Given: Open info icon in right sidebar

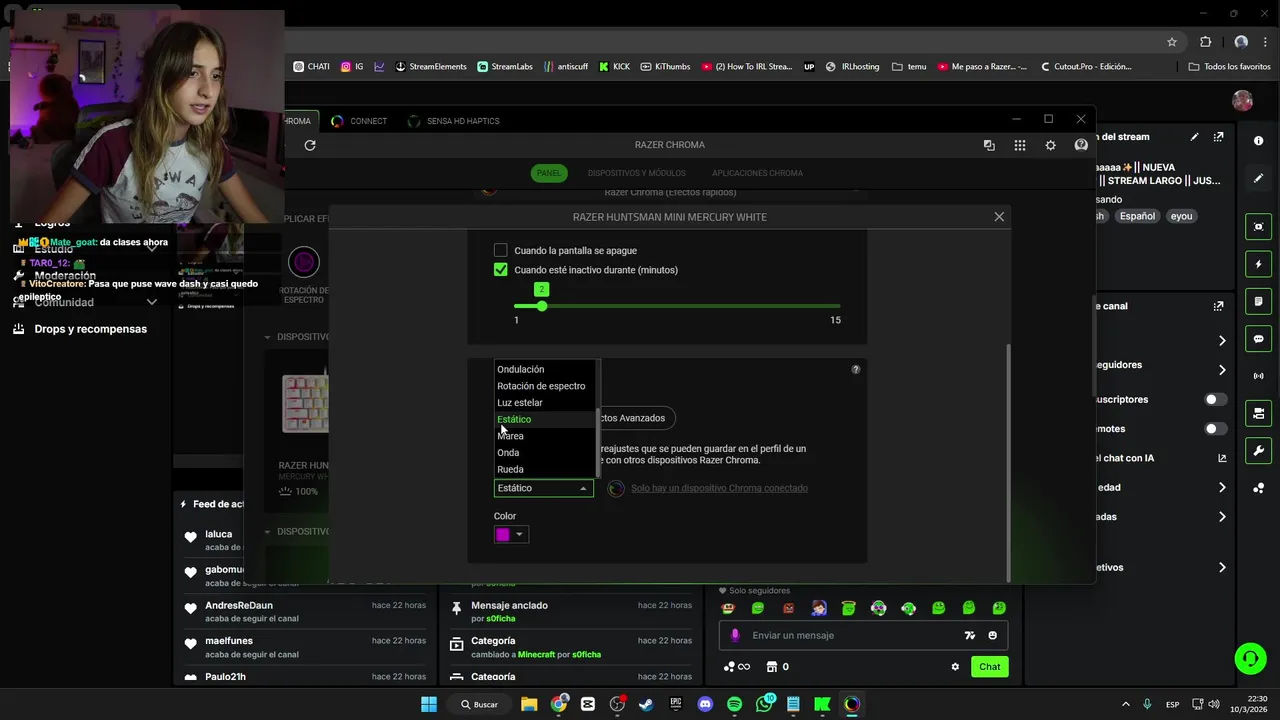Looking at the screenshot, I should (x=1258, y=141).
